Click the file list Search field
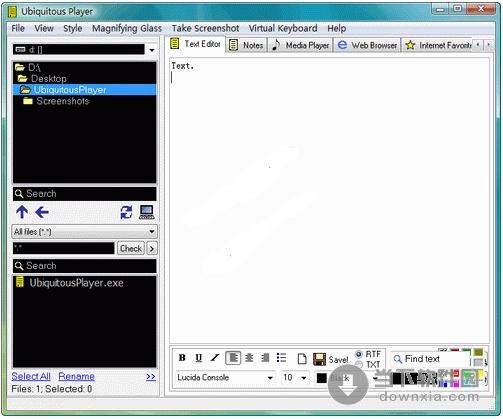The image size is (503, 419). click(85, 266)
